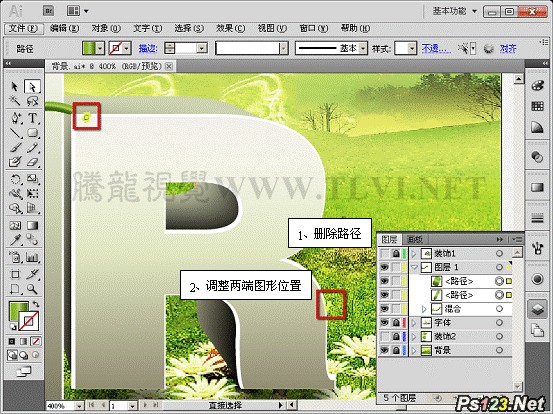Screen dimensions: 553x414
Task: Open the Layers panel flyout menu
Action: coord(517,239)
